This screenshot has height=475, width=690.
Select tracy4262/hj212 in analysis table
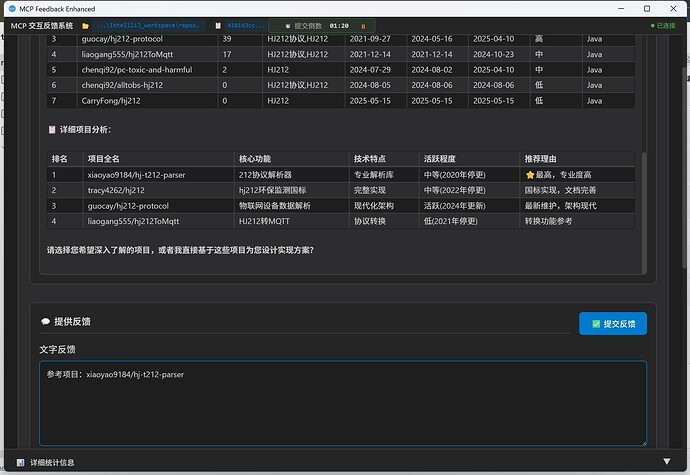(116, 190)
